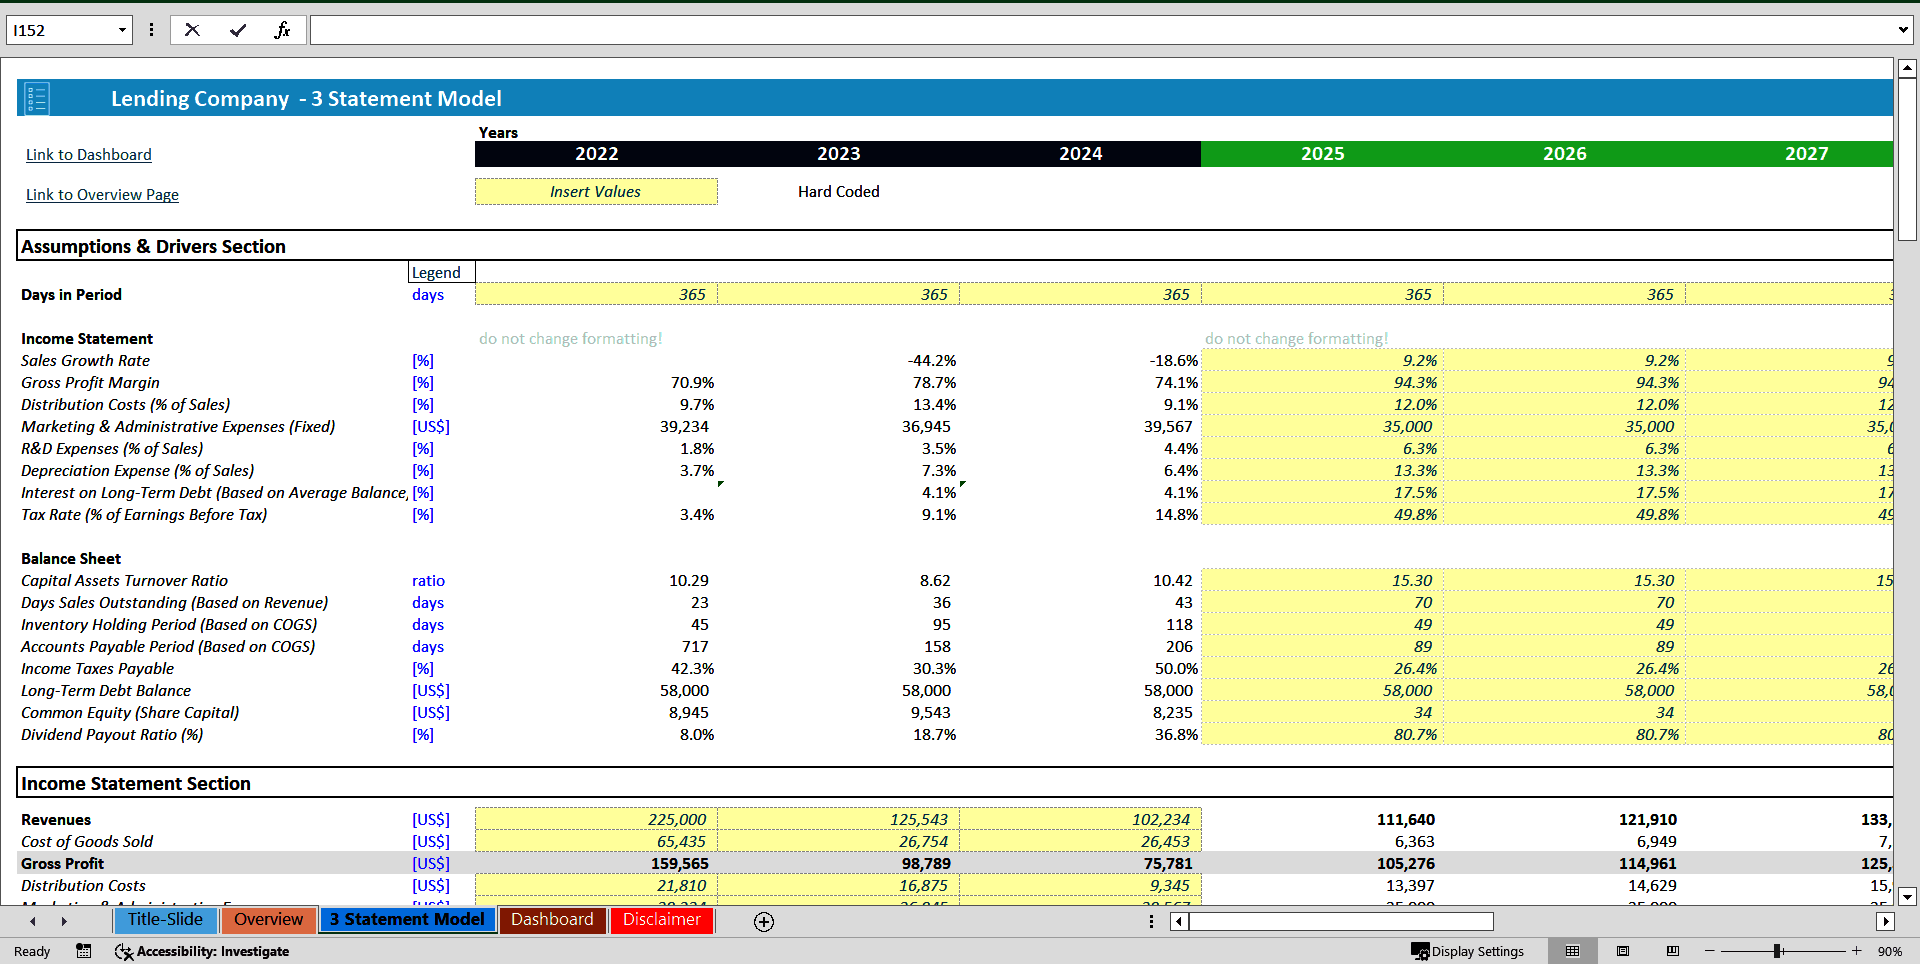Select 2025 Tax Rate 49.8% cell
Viewport: 1920px width, 966px height.
tap(1322, 515)
